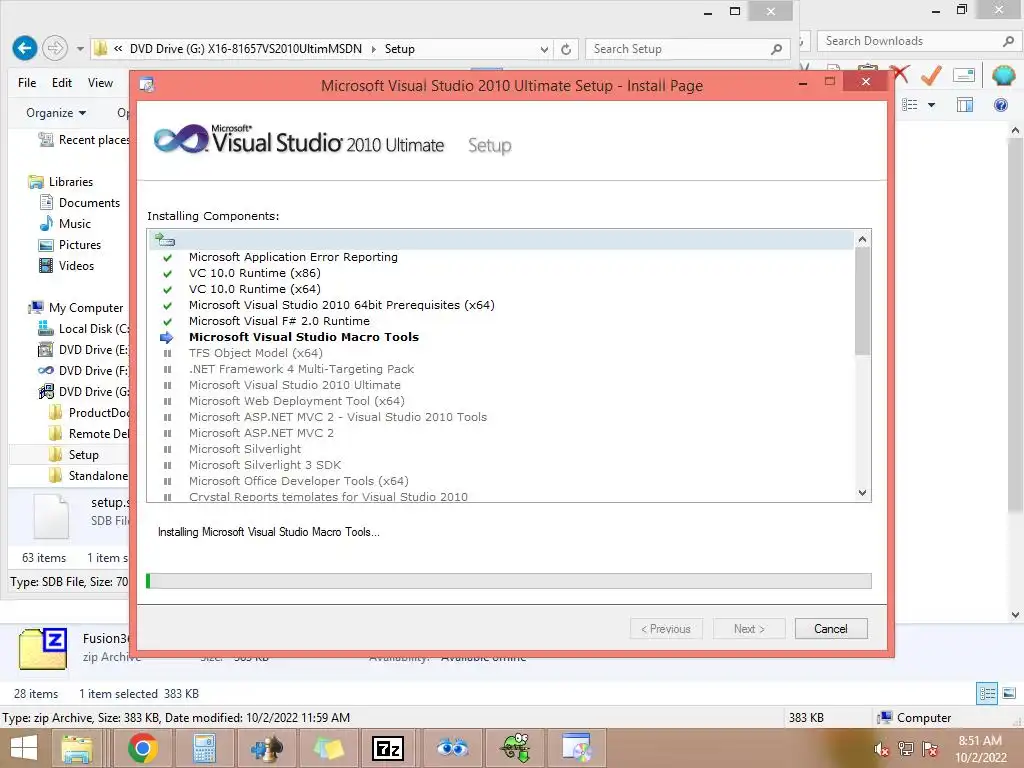Click the Microsoft Silverlight 3 SDK entry
The width and height of the screenshot is (1024, 768).
coord(264,465)
